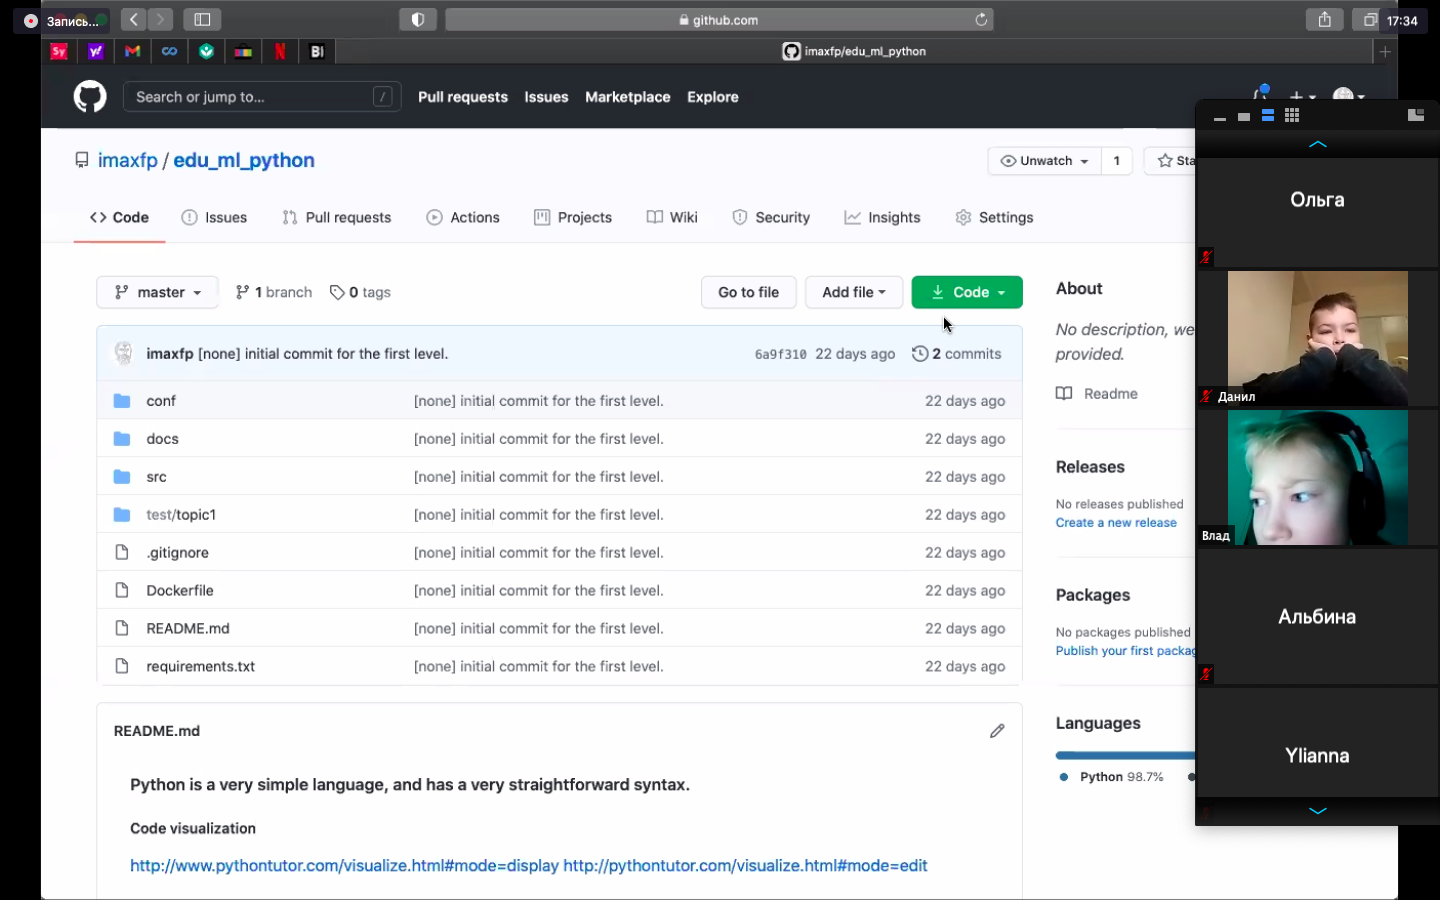This screenshot has width=1440, height=900.
Task: Open Safari's privacy shield icon
Action: (x=418, y=19)
